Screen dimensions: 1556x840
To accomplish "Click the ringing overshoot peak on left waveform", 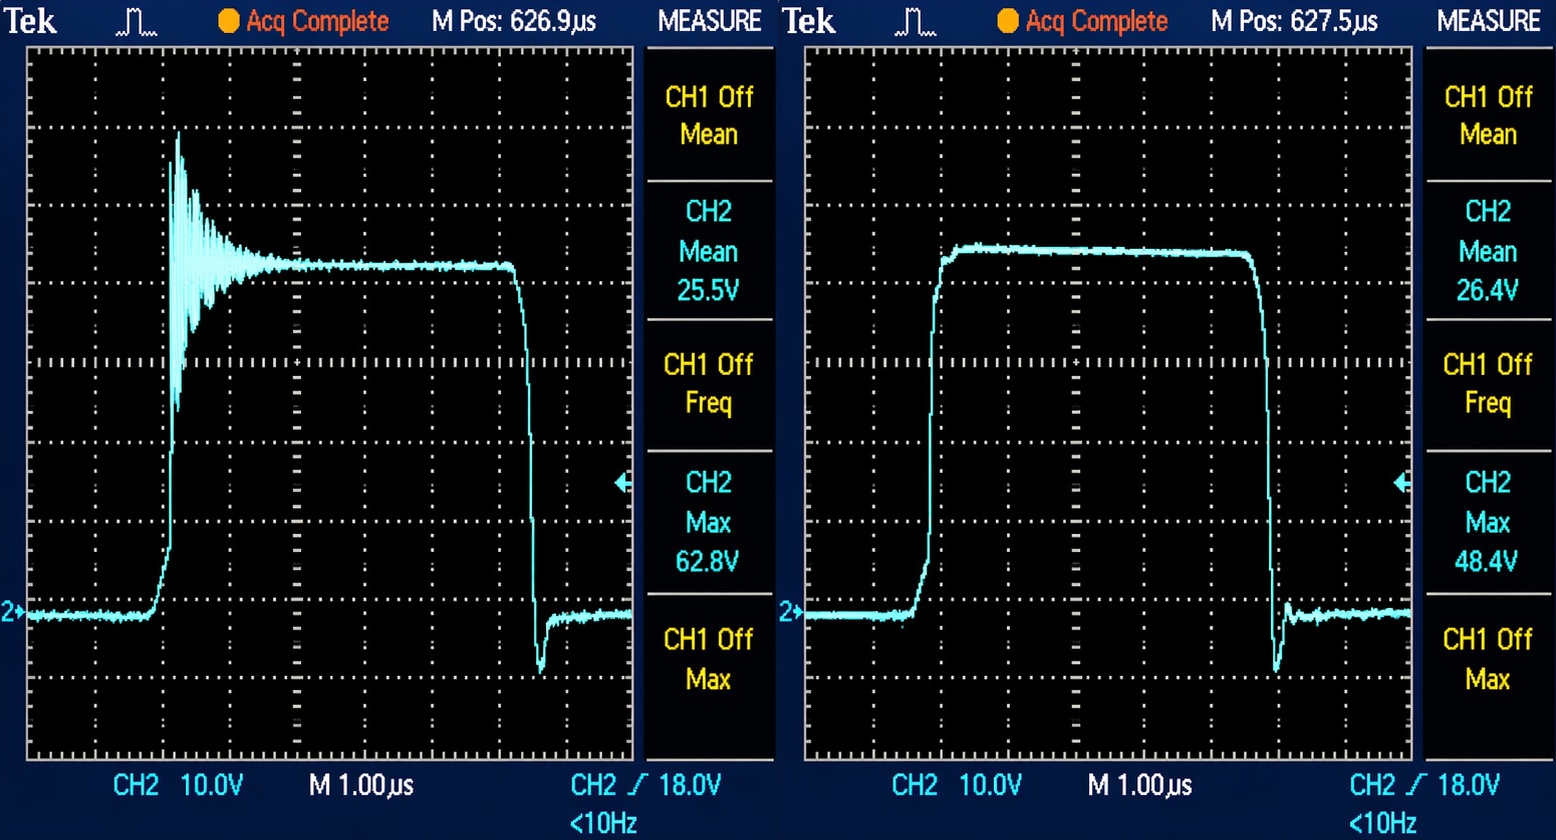I will pos(178,134).
